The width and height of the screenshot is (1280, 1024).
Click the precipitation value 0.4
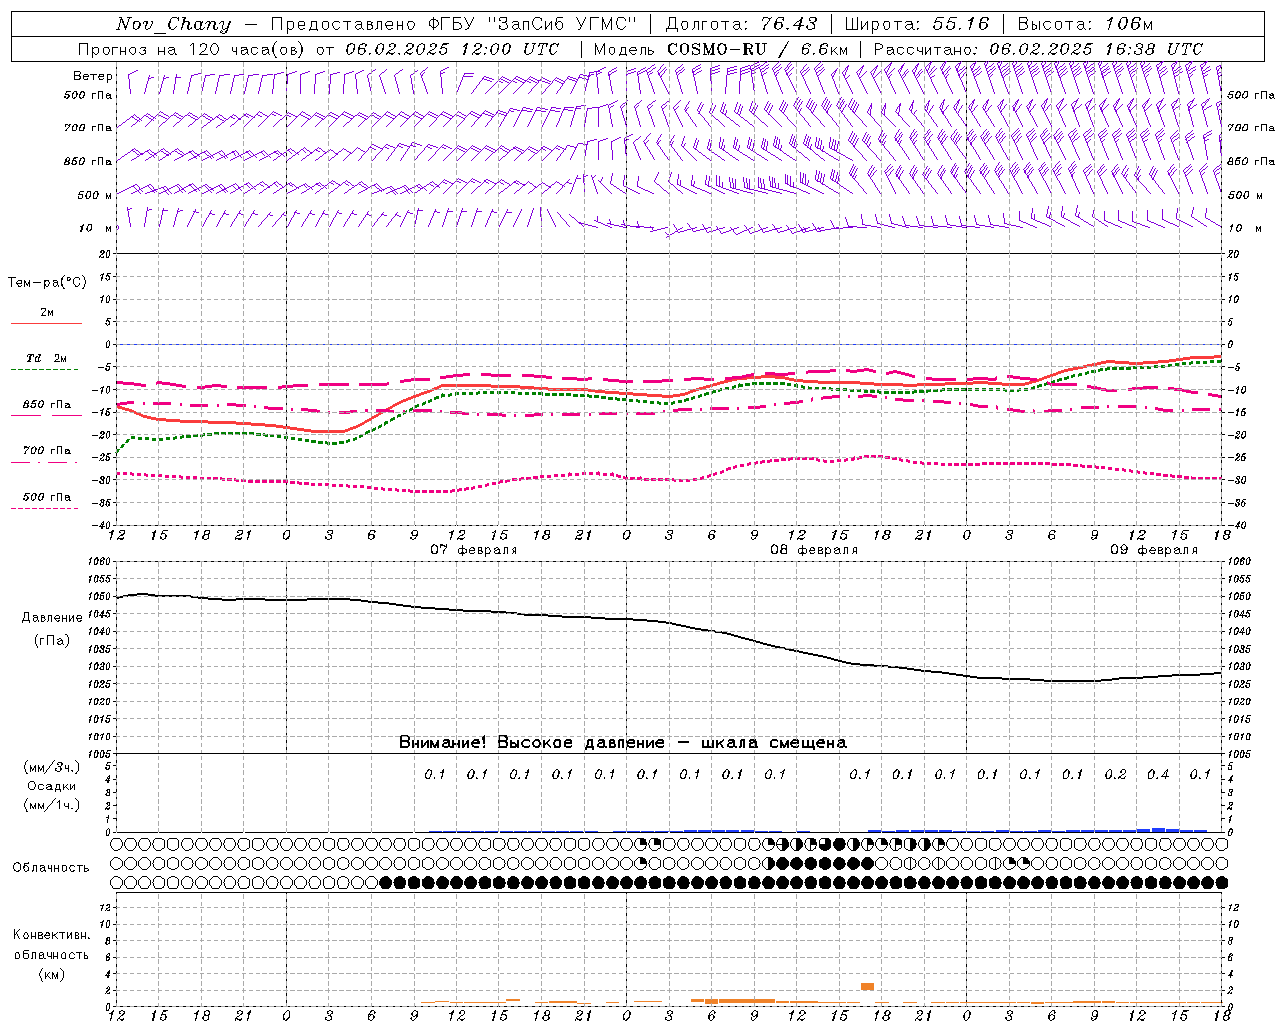pyautogui.click(x=1158, y=775)
